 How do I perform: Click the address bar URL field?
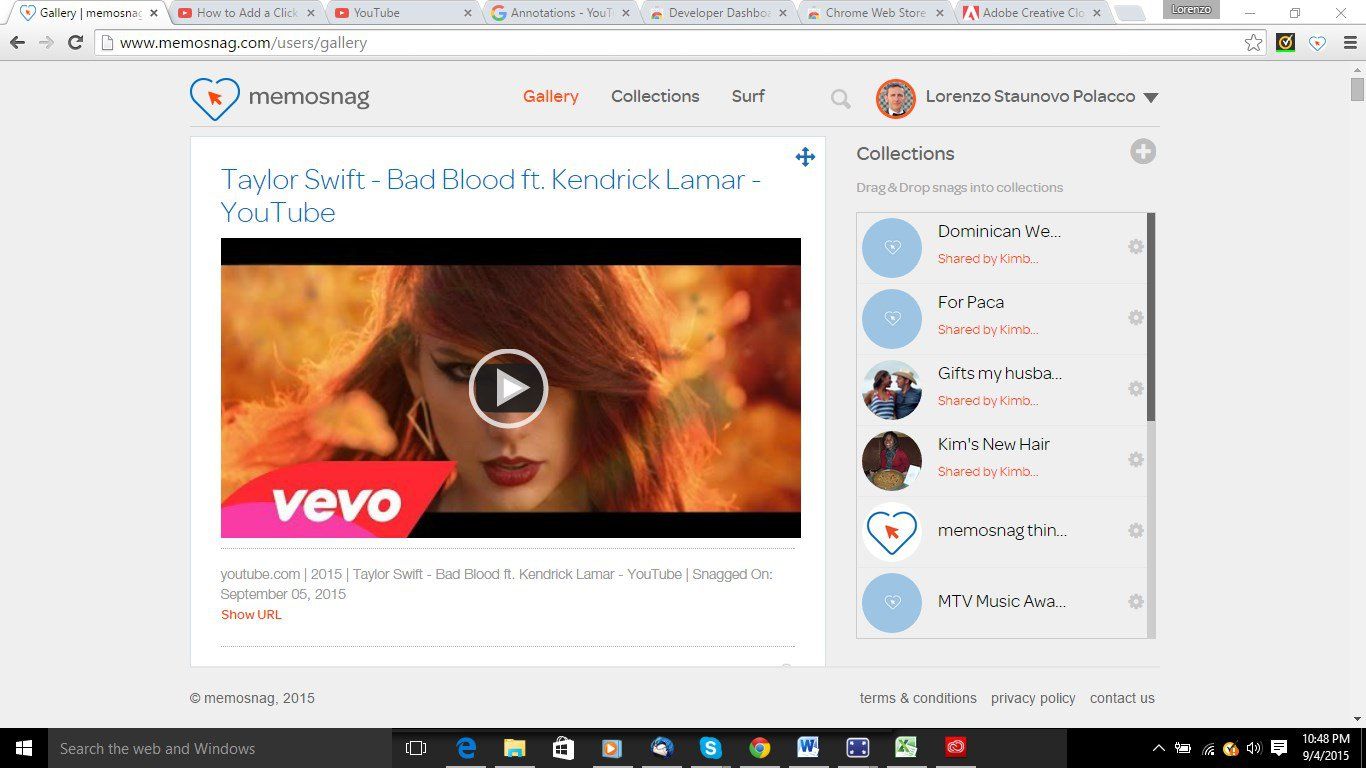click(x=681, y=43)
